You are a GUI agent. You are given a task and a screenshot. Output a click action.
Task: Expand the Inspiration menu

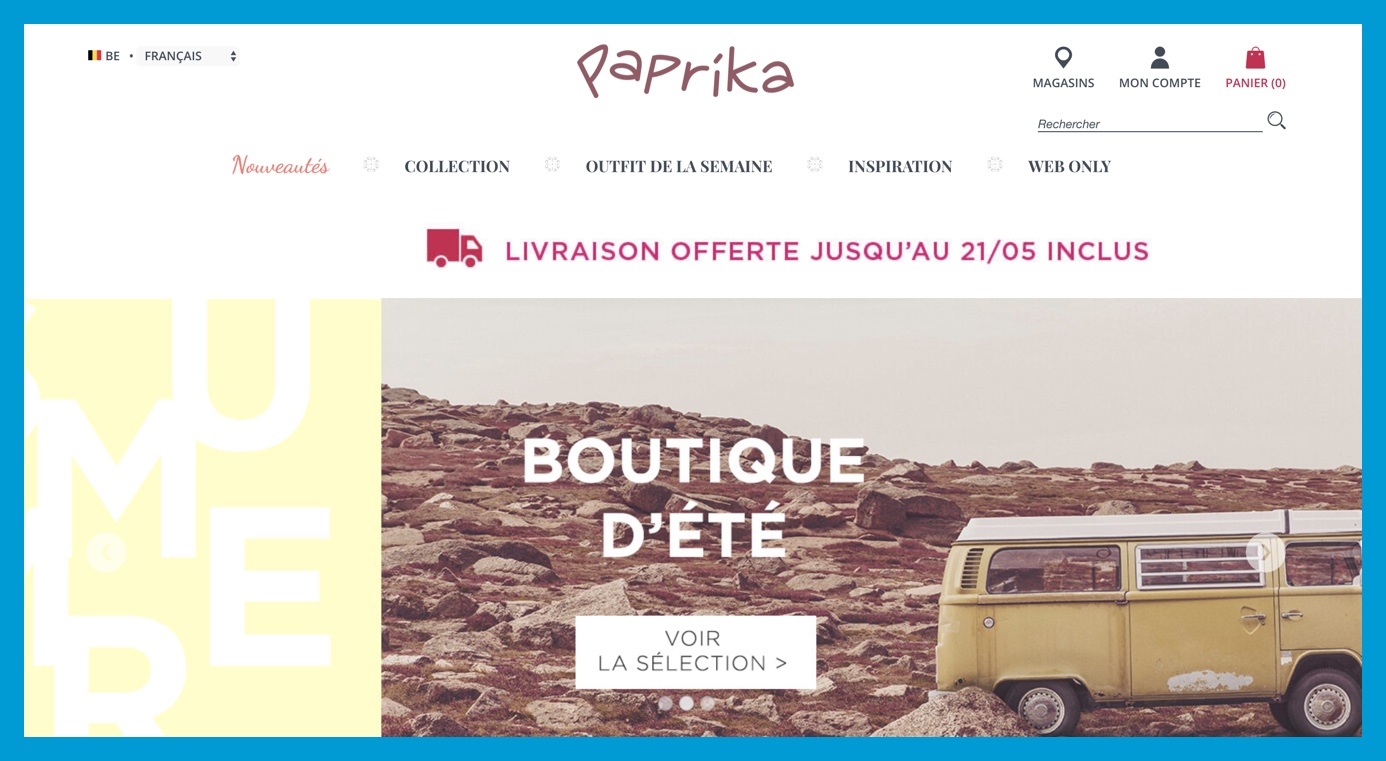[x=900, y=167]
